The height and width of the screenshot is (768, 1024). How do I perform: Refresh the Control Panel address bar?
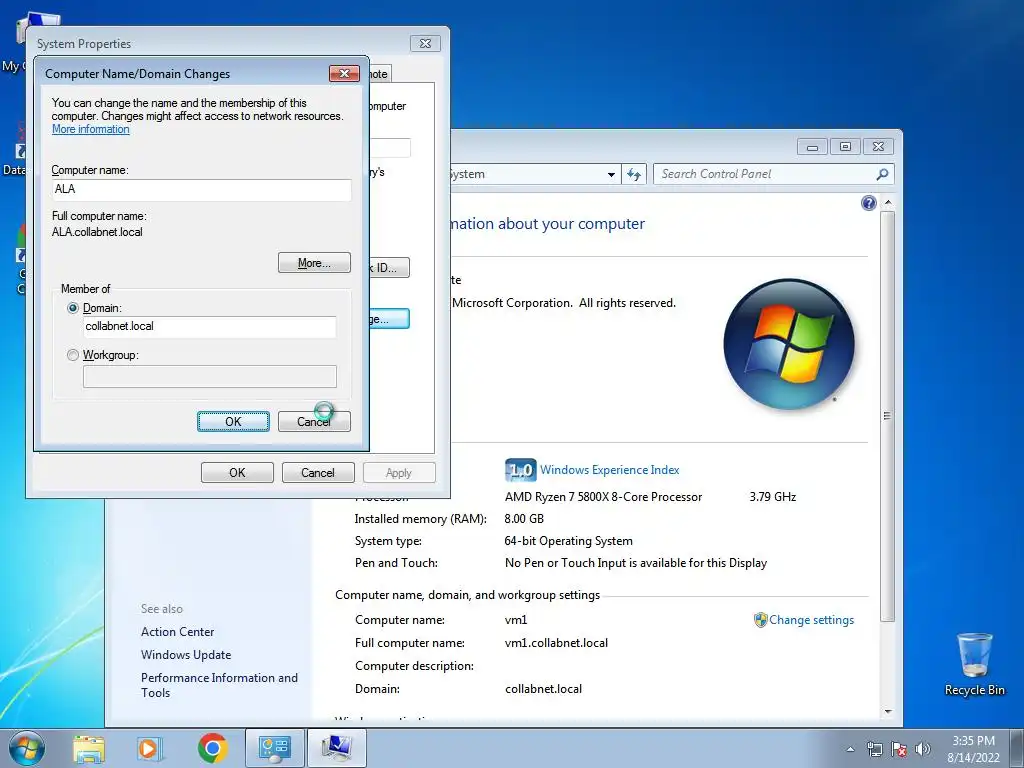(634, 174)
